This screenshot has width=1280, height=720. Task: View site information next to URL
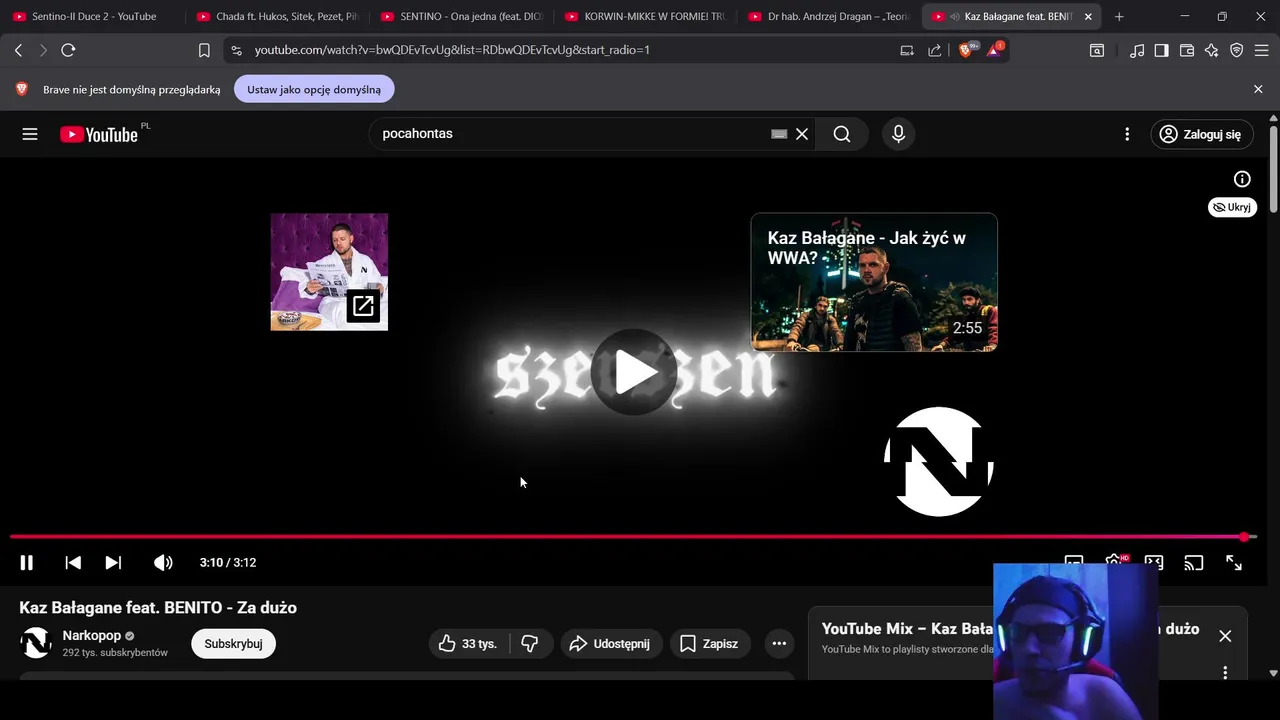(x=235, y=50)
